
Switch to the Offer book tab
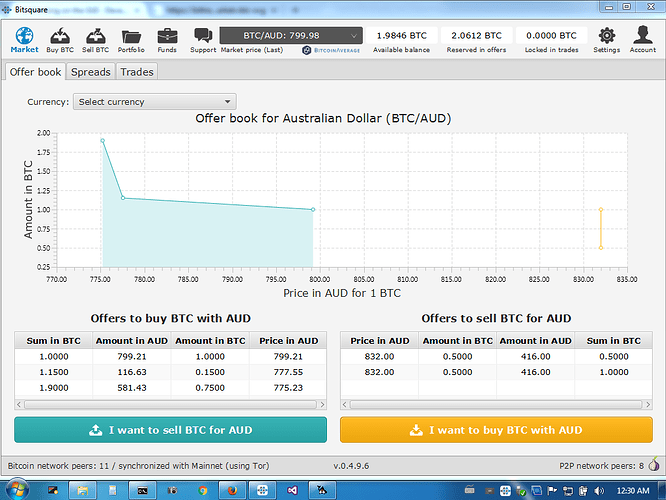pyautogui.click(x=35, y=72)
